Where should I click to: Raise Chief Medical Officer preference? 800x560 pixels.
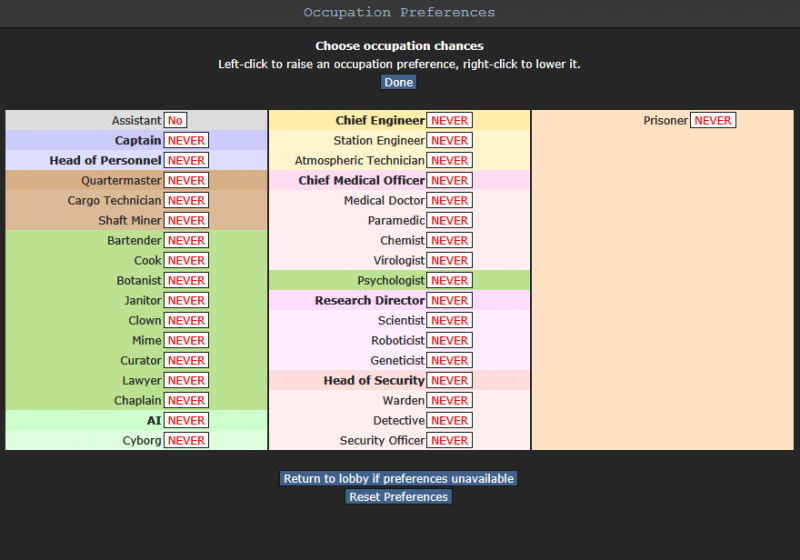tap(450, 180)
